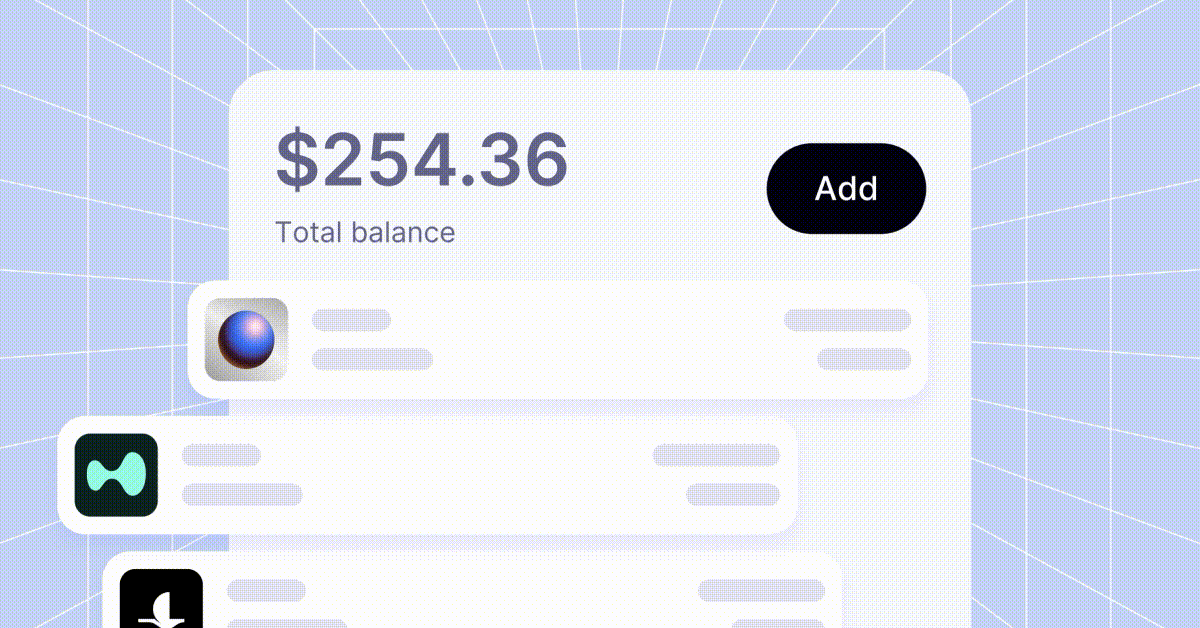Screen dimensions: 1200x628
Task: Click the black Add button
Action: (x=846, y=189)
